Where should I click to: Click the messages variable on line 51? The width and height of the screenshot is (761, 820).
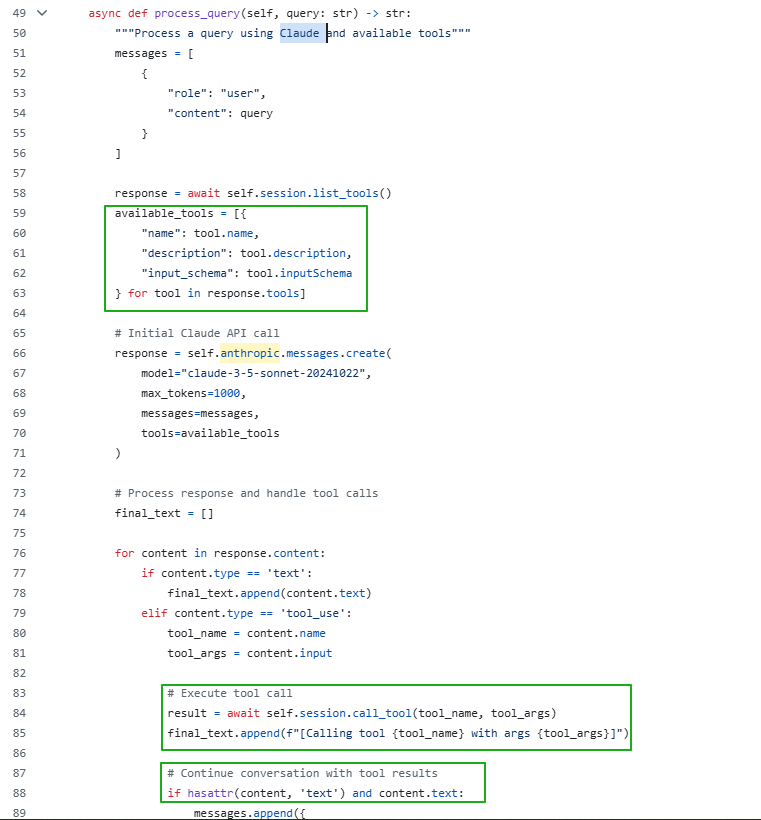(141, 53)
